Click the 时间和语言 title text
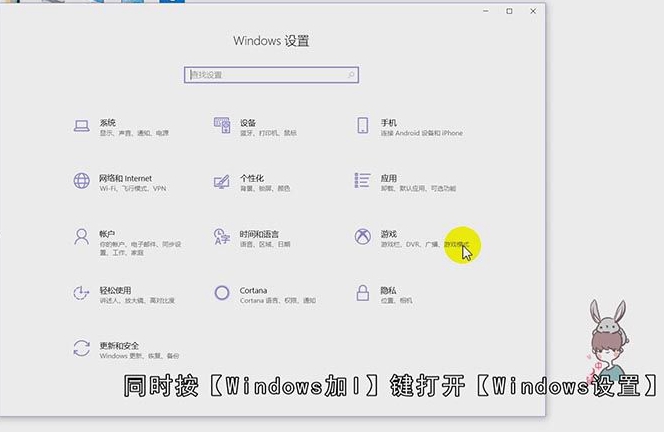Image resolution: width=664 pixels, height=432 pixels. 259,234
